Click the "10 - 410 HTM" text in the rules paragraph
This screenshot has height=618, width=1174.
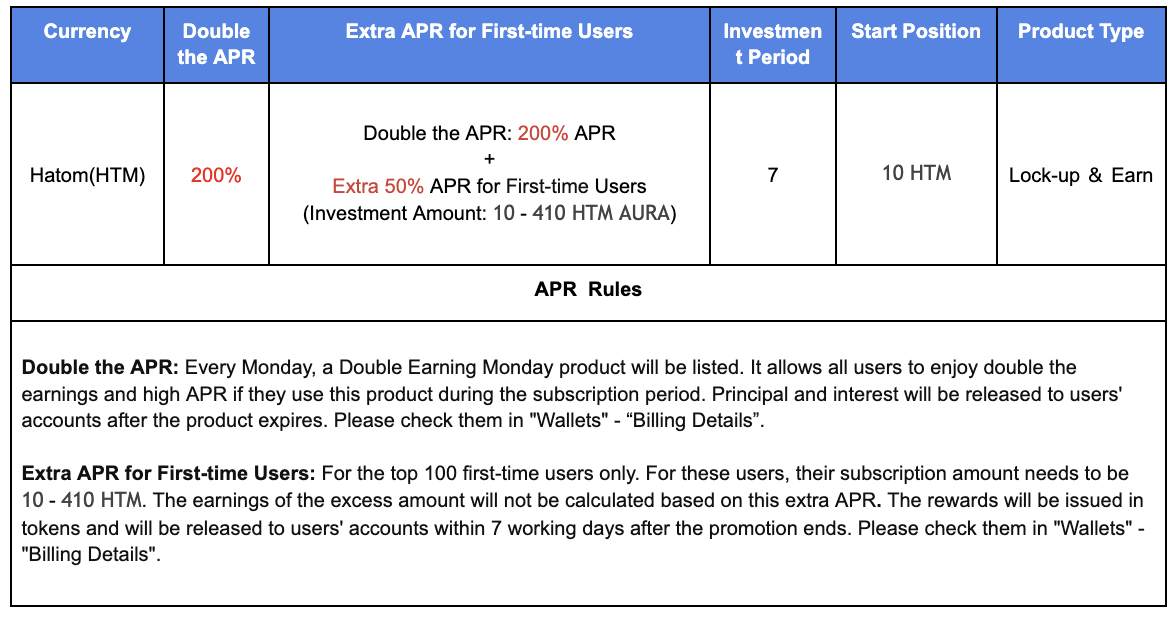(82, 497)
